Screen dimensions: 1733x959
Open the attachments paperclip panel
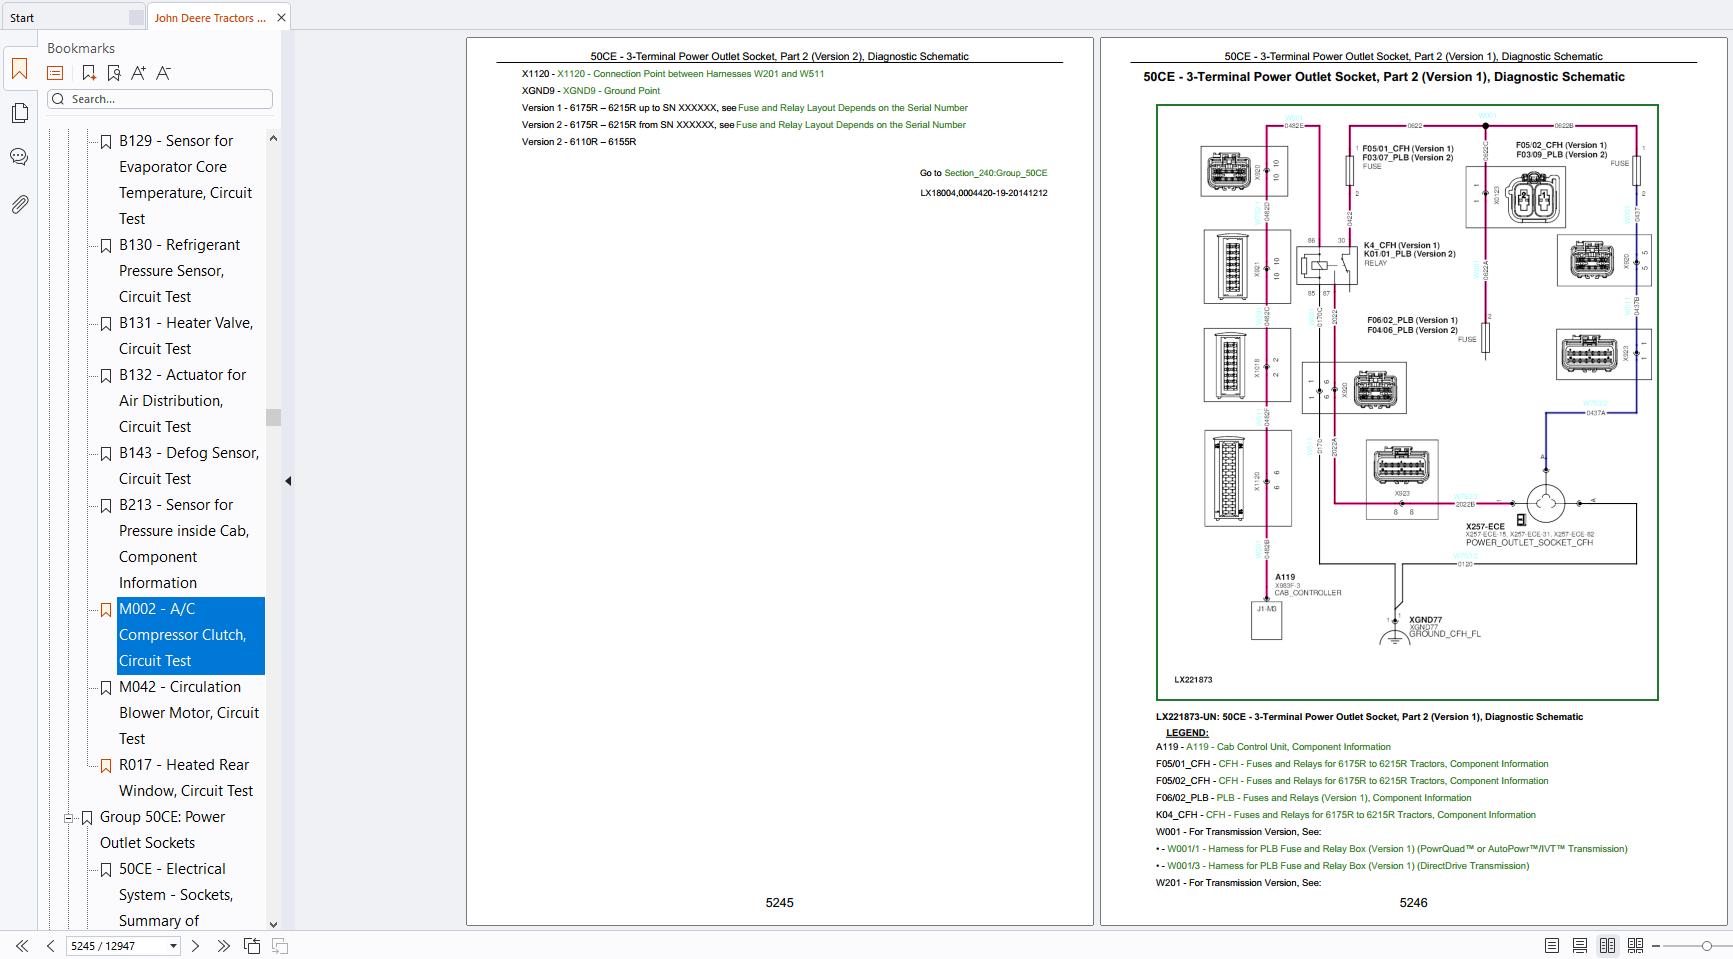pyautogui.click(x=19, y=205)
